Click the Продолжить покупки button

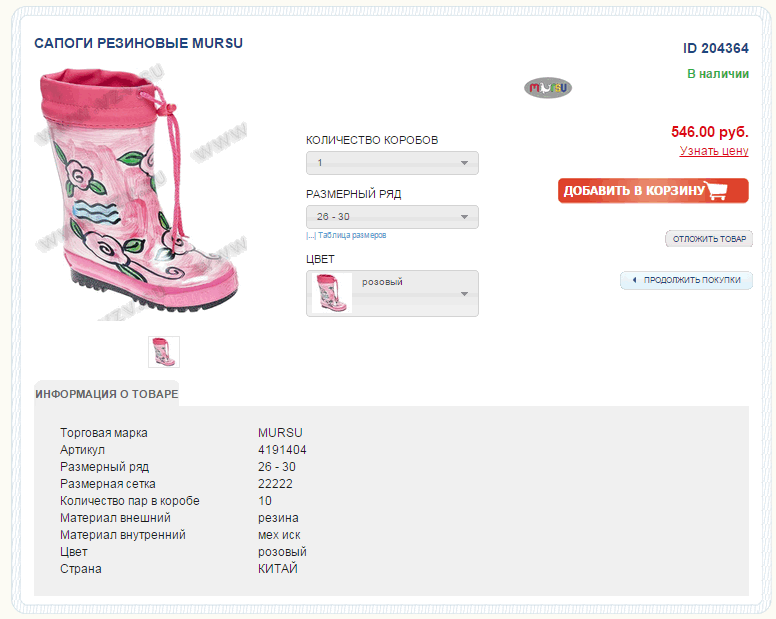pyautogui.click(x=686, y=280)
